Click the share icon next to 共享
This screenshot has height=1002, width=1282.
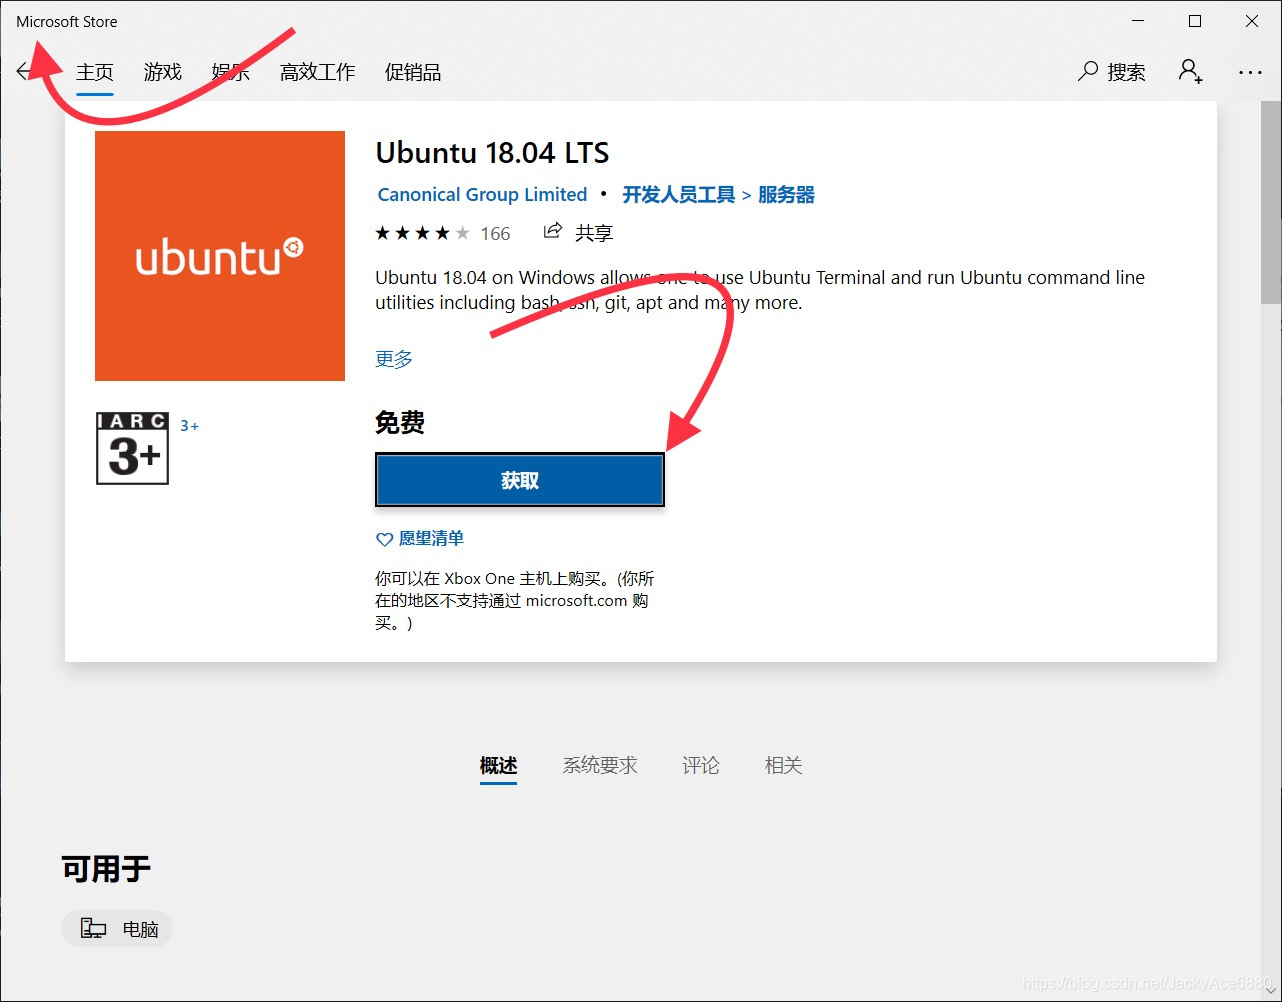click(552, 232)
